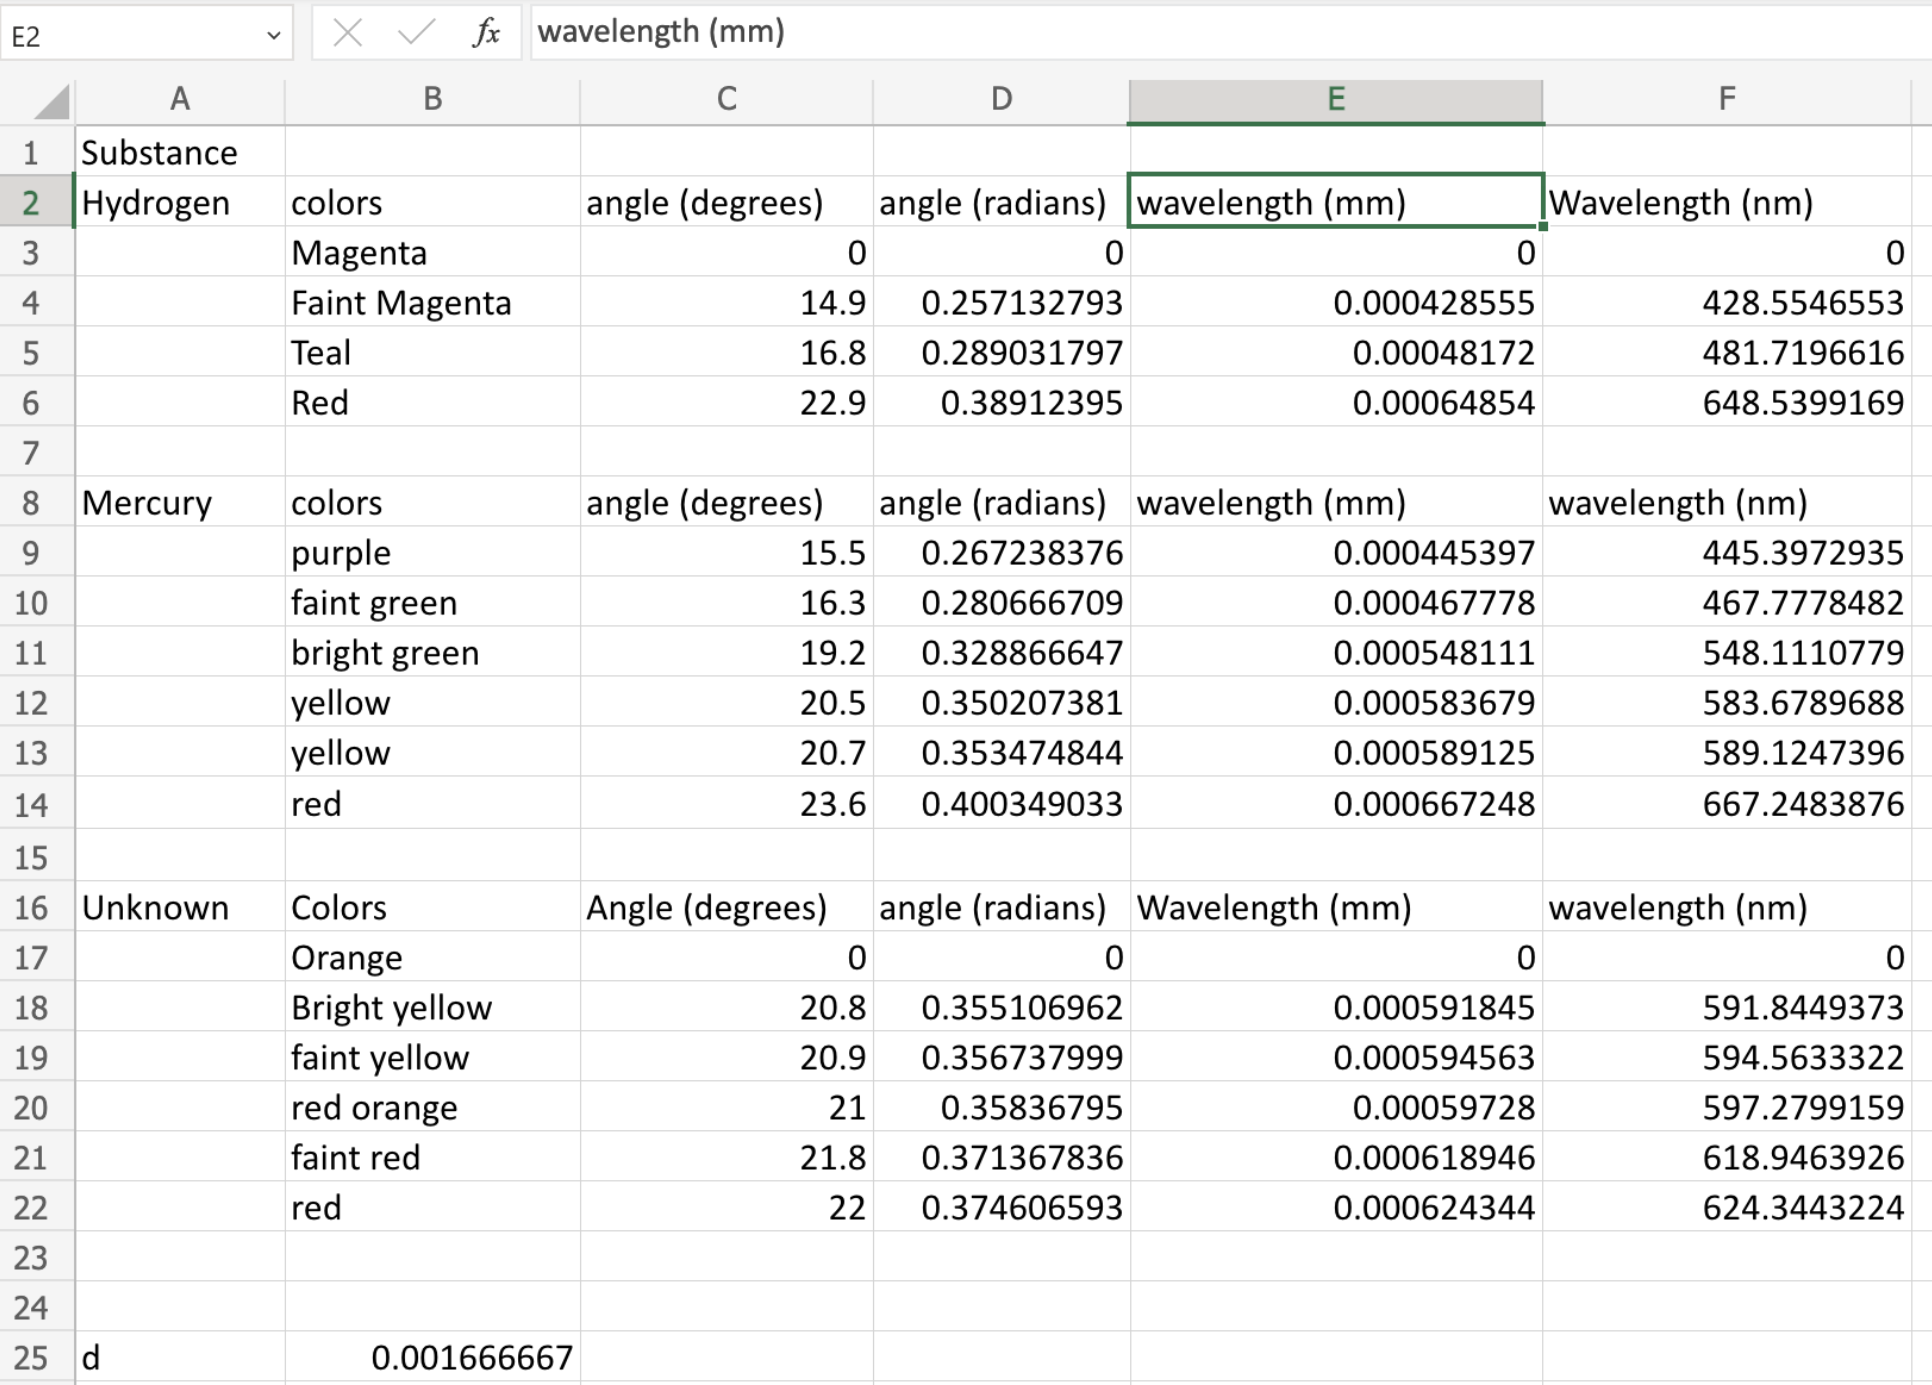Select row 25 header

coord(33,1357)
